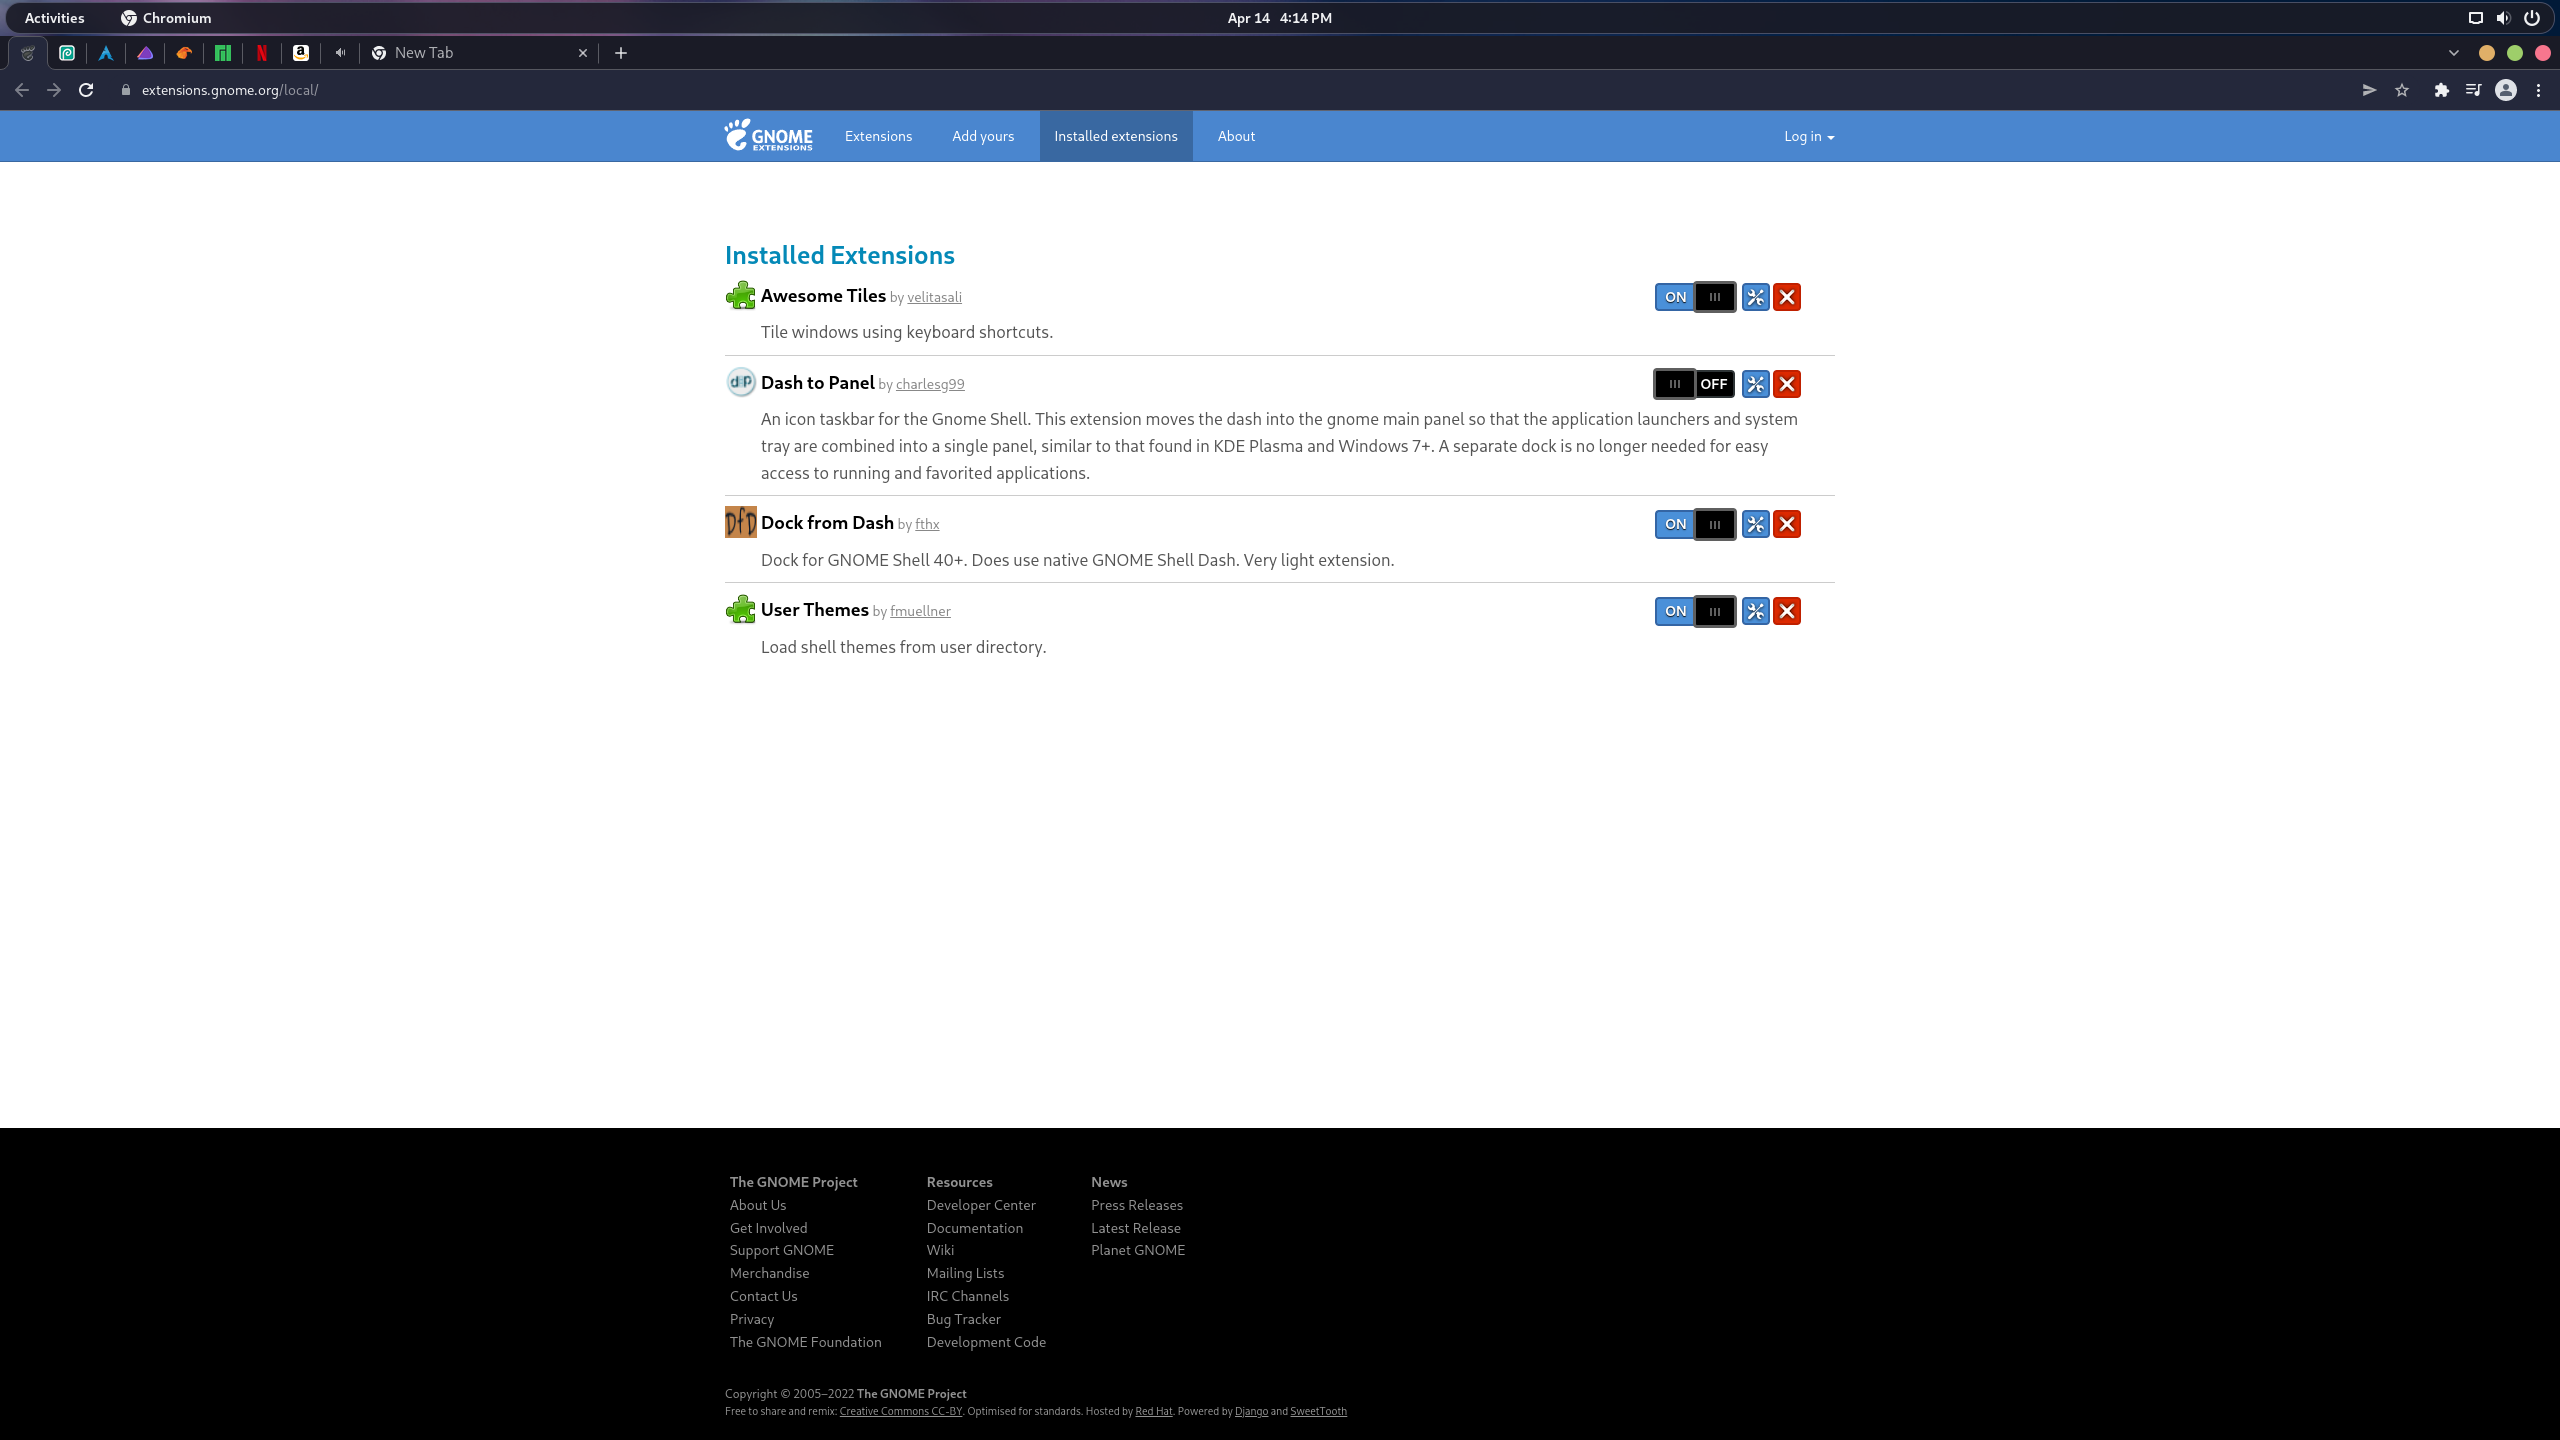Viewport: 2560px width, 1440px height.
Task: Open the Get Involved footer link
Action: [768, 1228]
